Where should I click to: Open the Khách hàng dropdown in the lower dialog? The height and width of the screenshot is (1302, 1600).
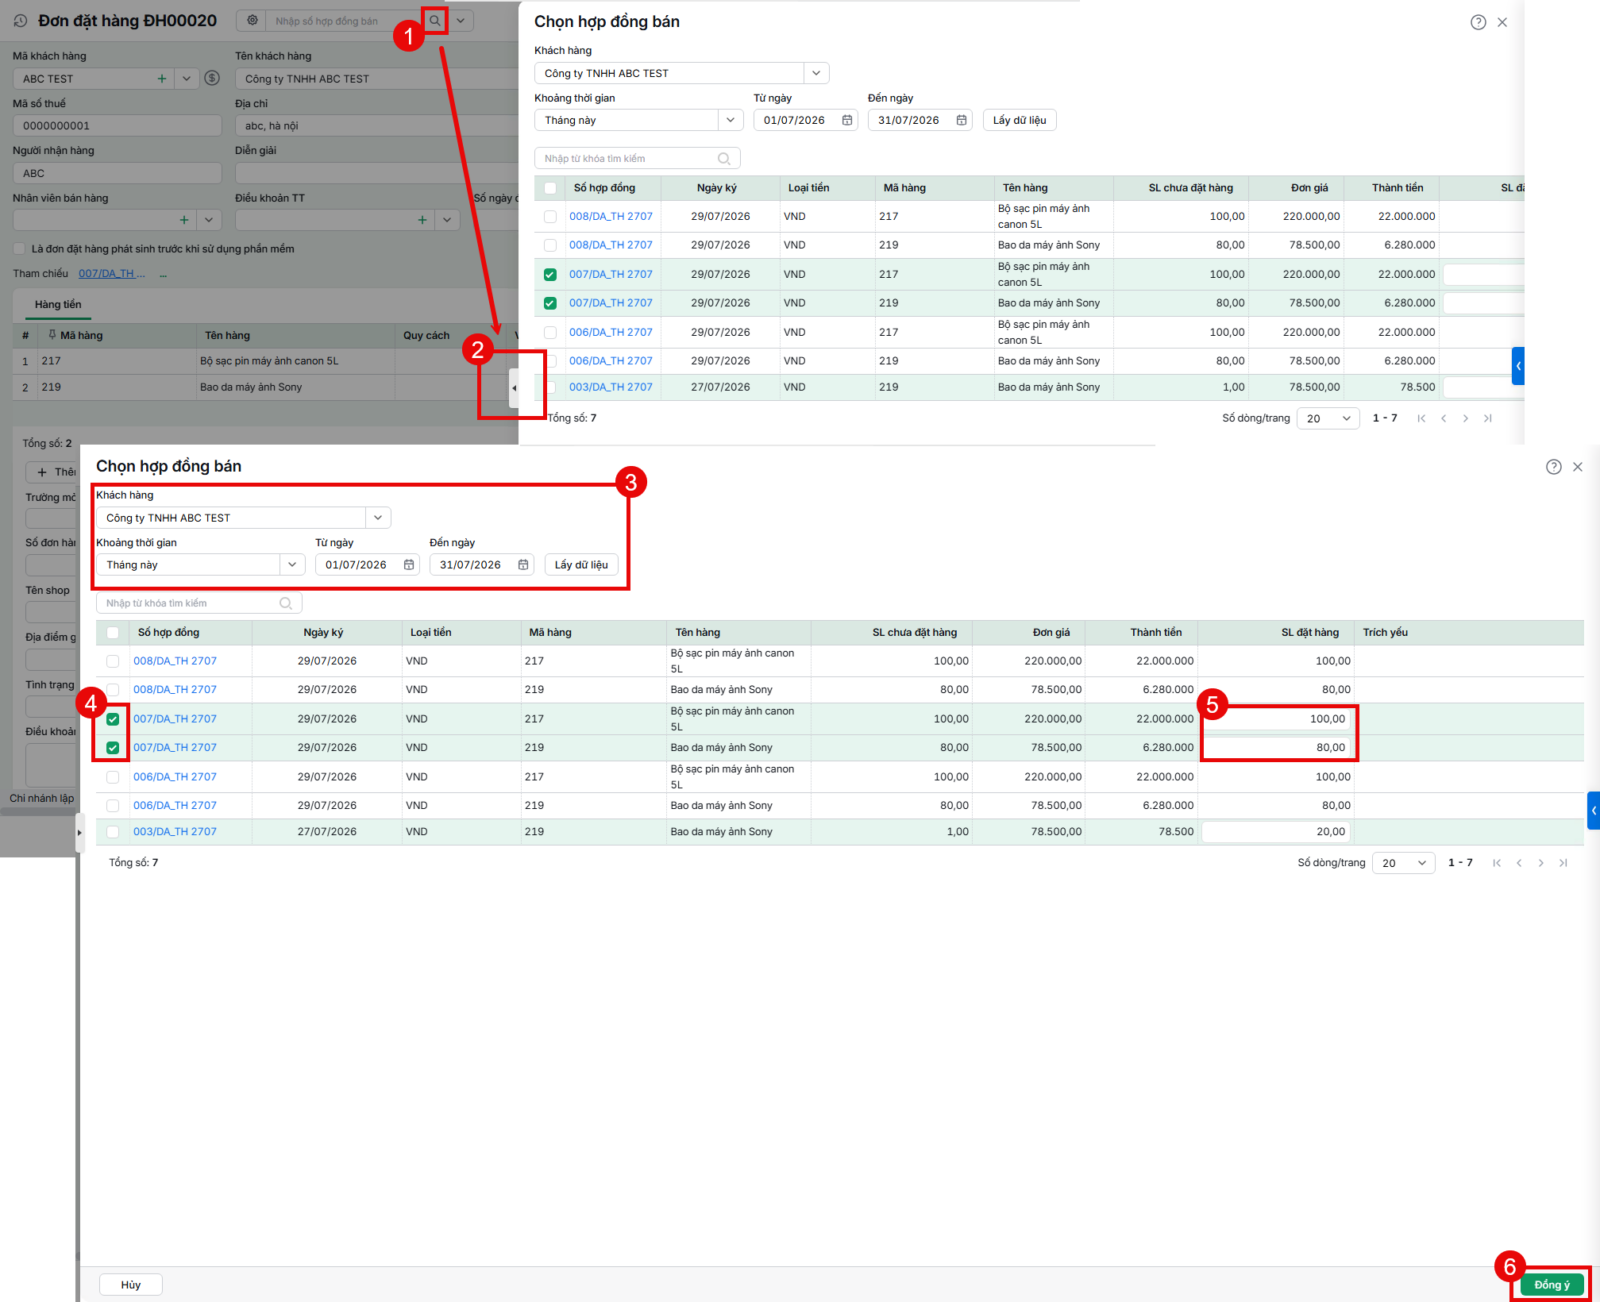(378, 518)
